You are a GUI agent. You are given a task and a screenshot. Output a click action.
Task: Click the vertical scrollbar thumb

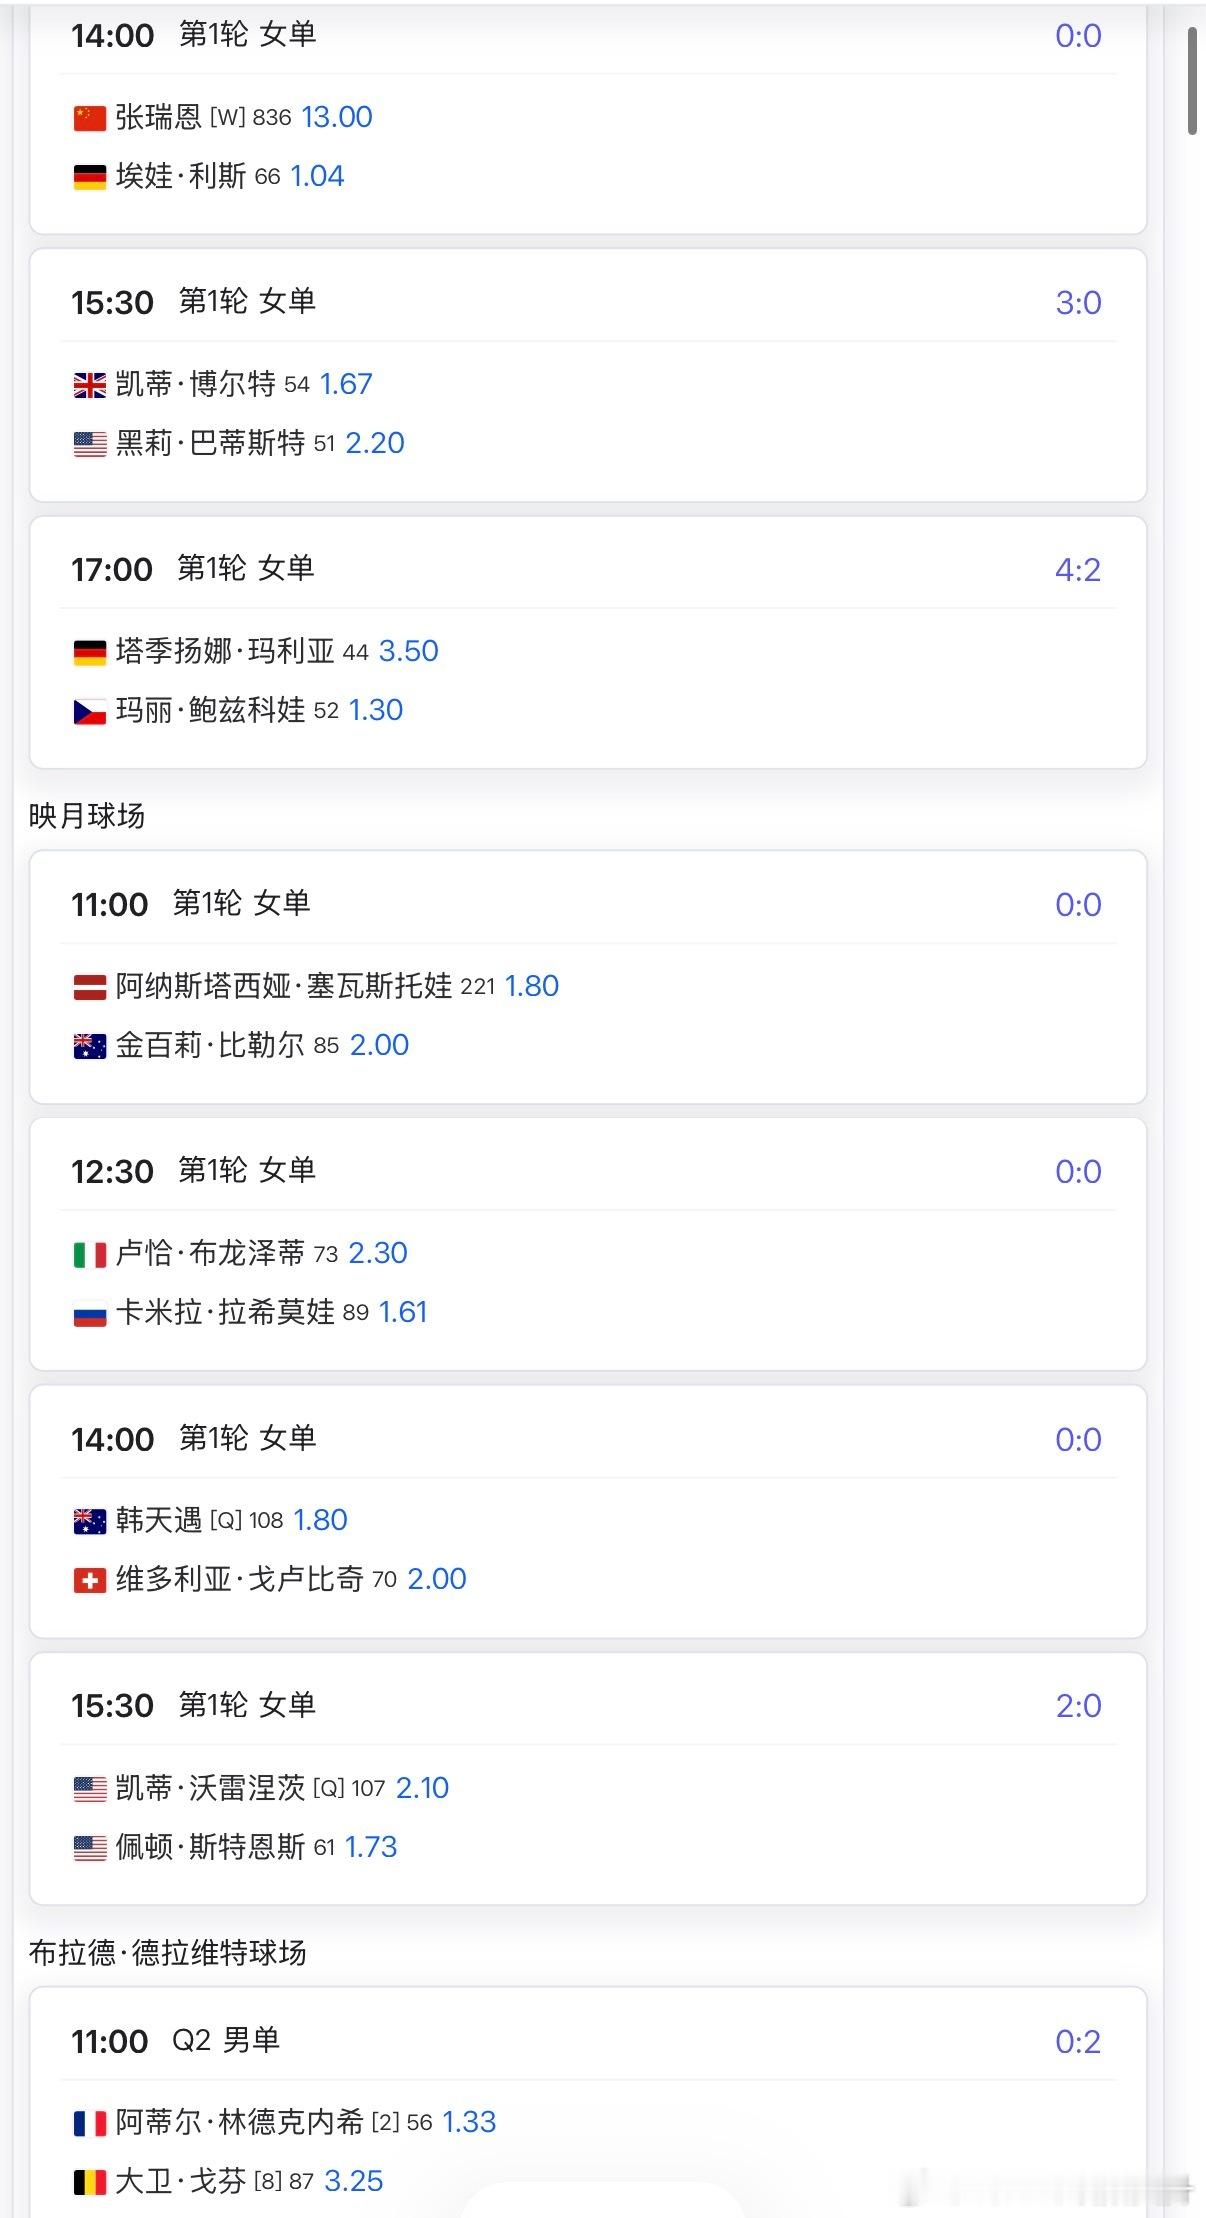1192,80
